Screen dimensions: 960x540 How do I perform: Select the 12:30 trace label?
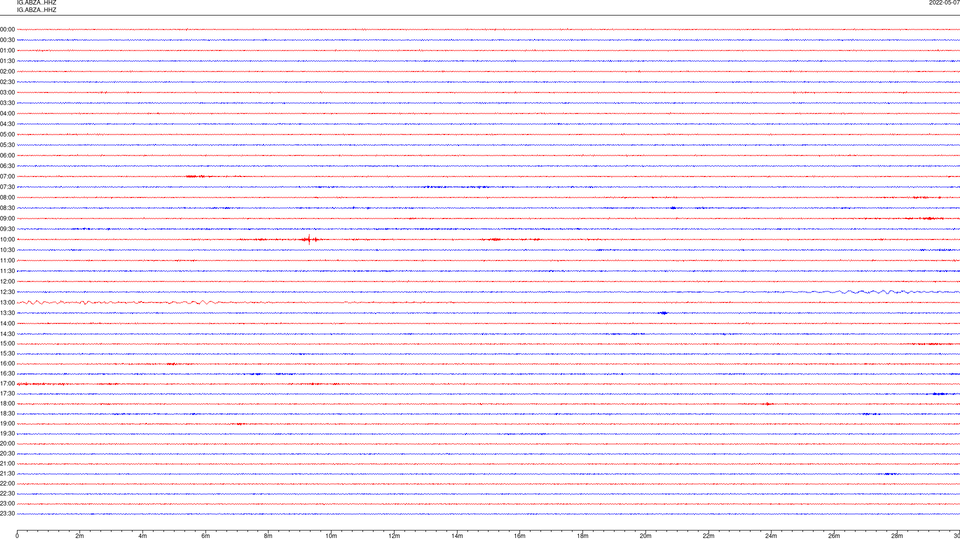(7, 292)
